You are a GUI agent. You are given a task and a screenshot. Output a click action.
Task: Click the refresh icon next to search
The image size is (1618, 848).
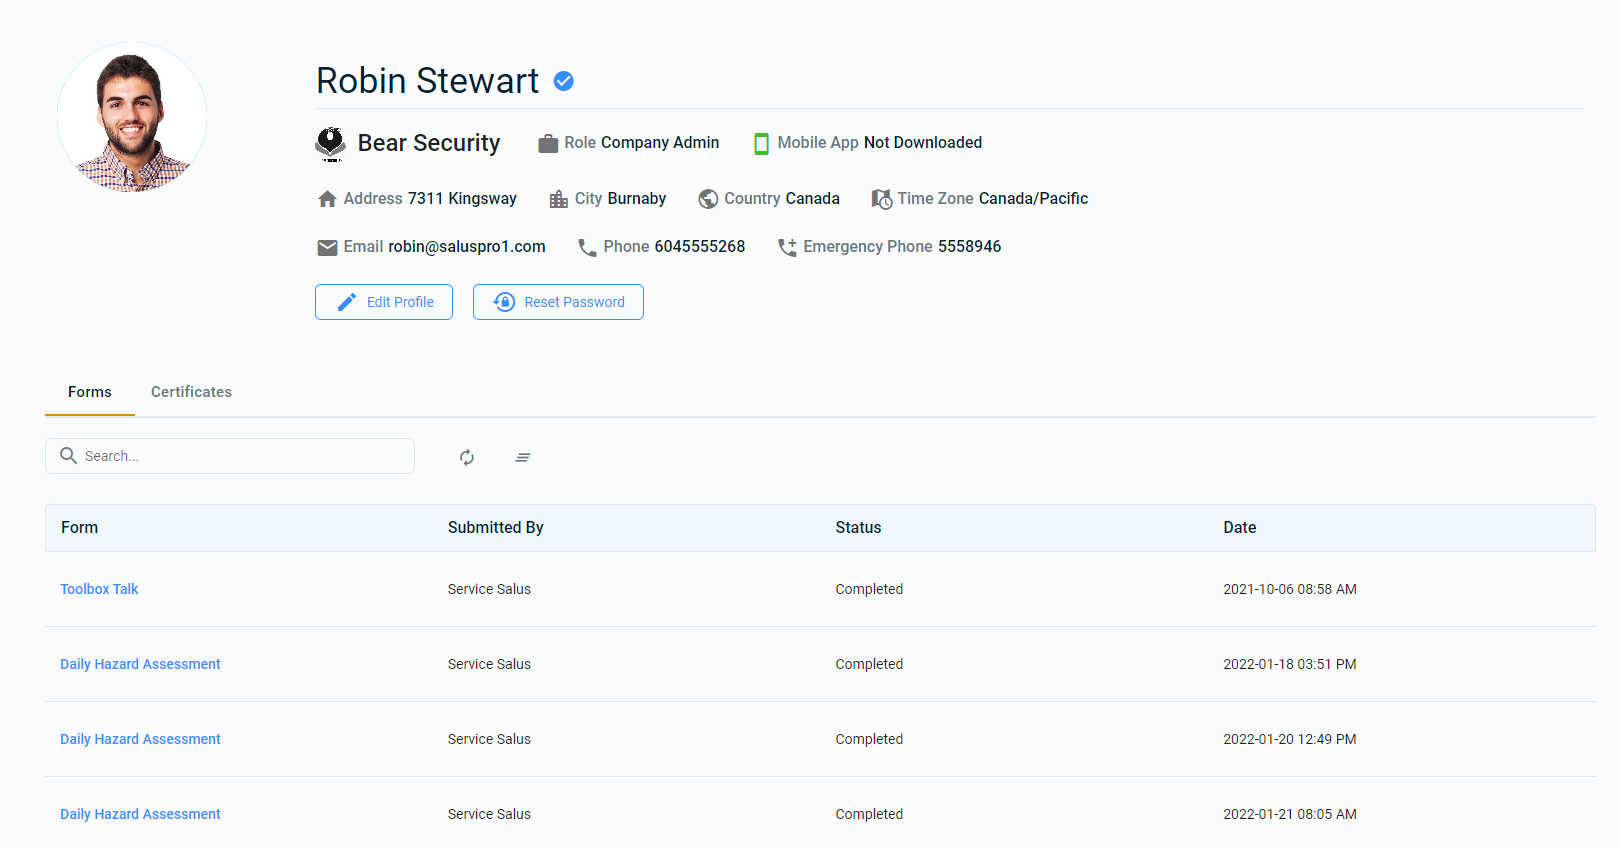click(467, 457)
